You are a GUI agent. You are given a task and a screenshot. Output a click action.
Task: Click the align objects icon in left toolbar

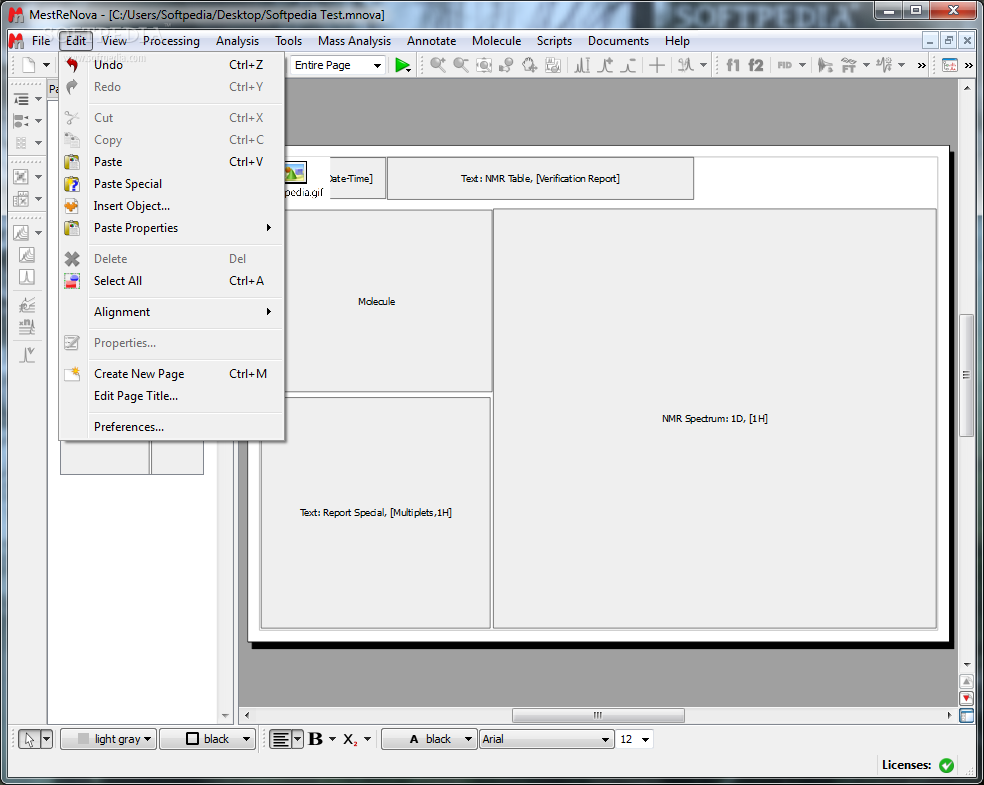tap(21, 121)
